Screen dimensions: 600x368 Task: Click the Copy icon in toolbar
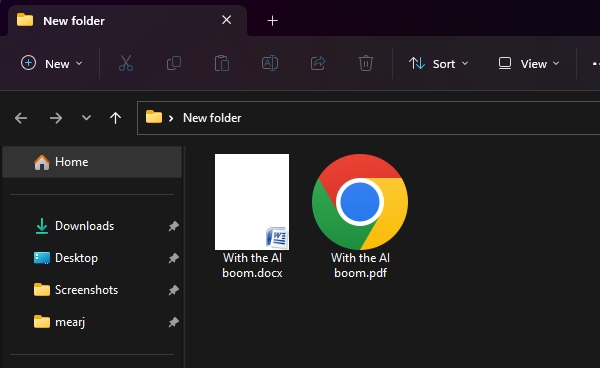[174, 63]
